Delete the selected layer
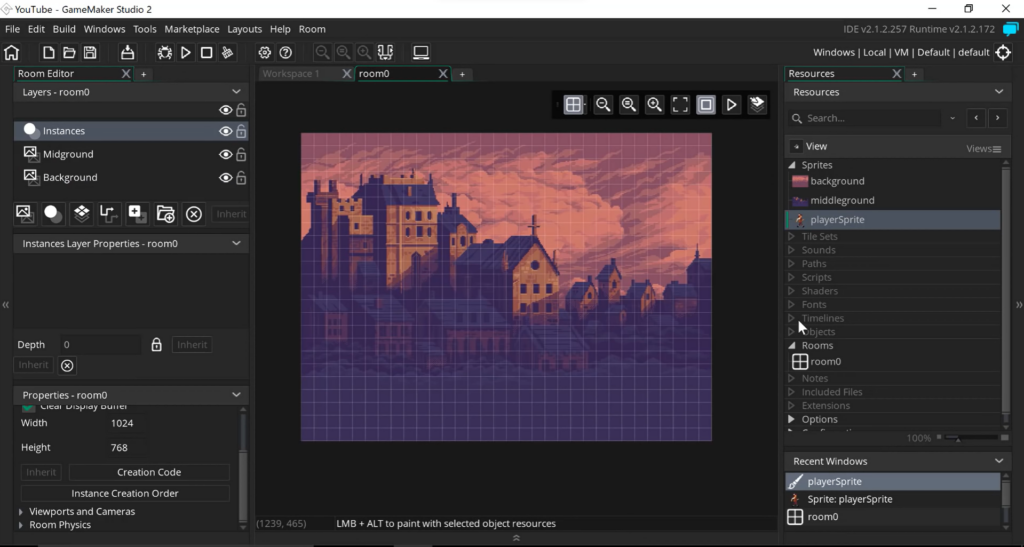The image size is (1024, 547). [x=194, y=214]
